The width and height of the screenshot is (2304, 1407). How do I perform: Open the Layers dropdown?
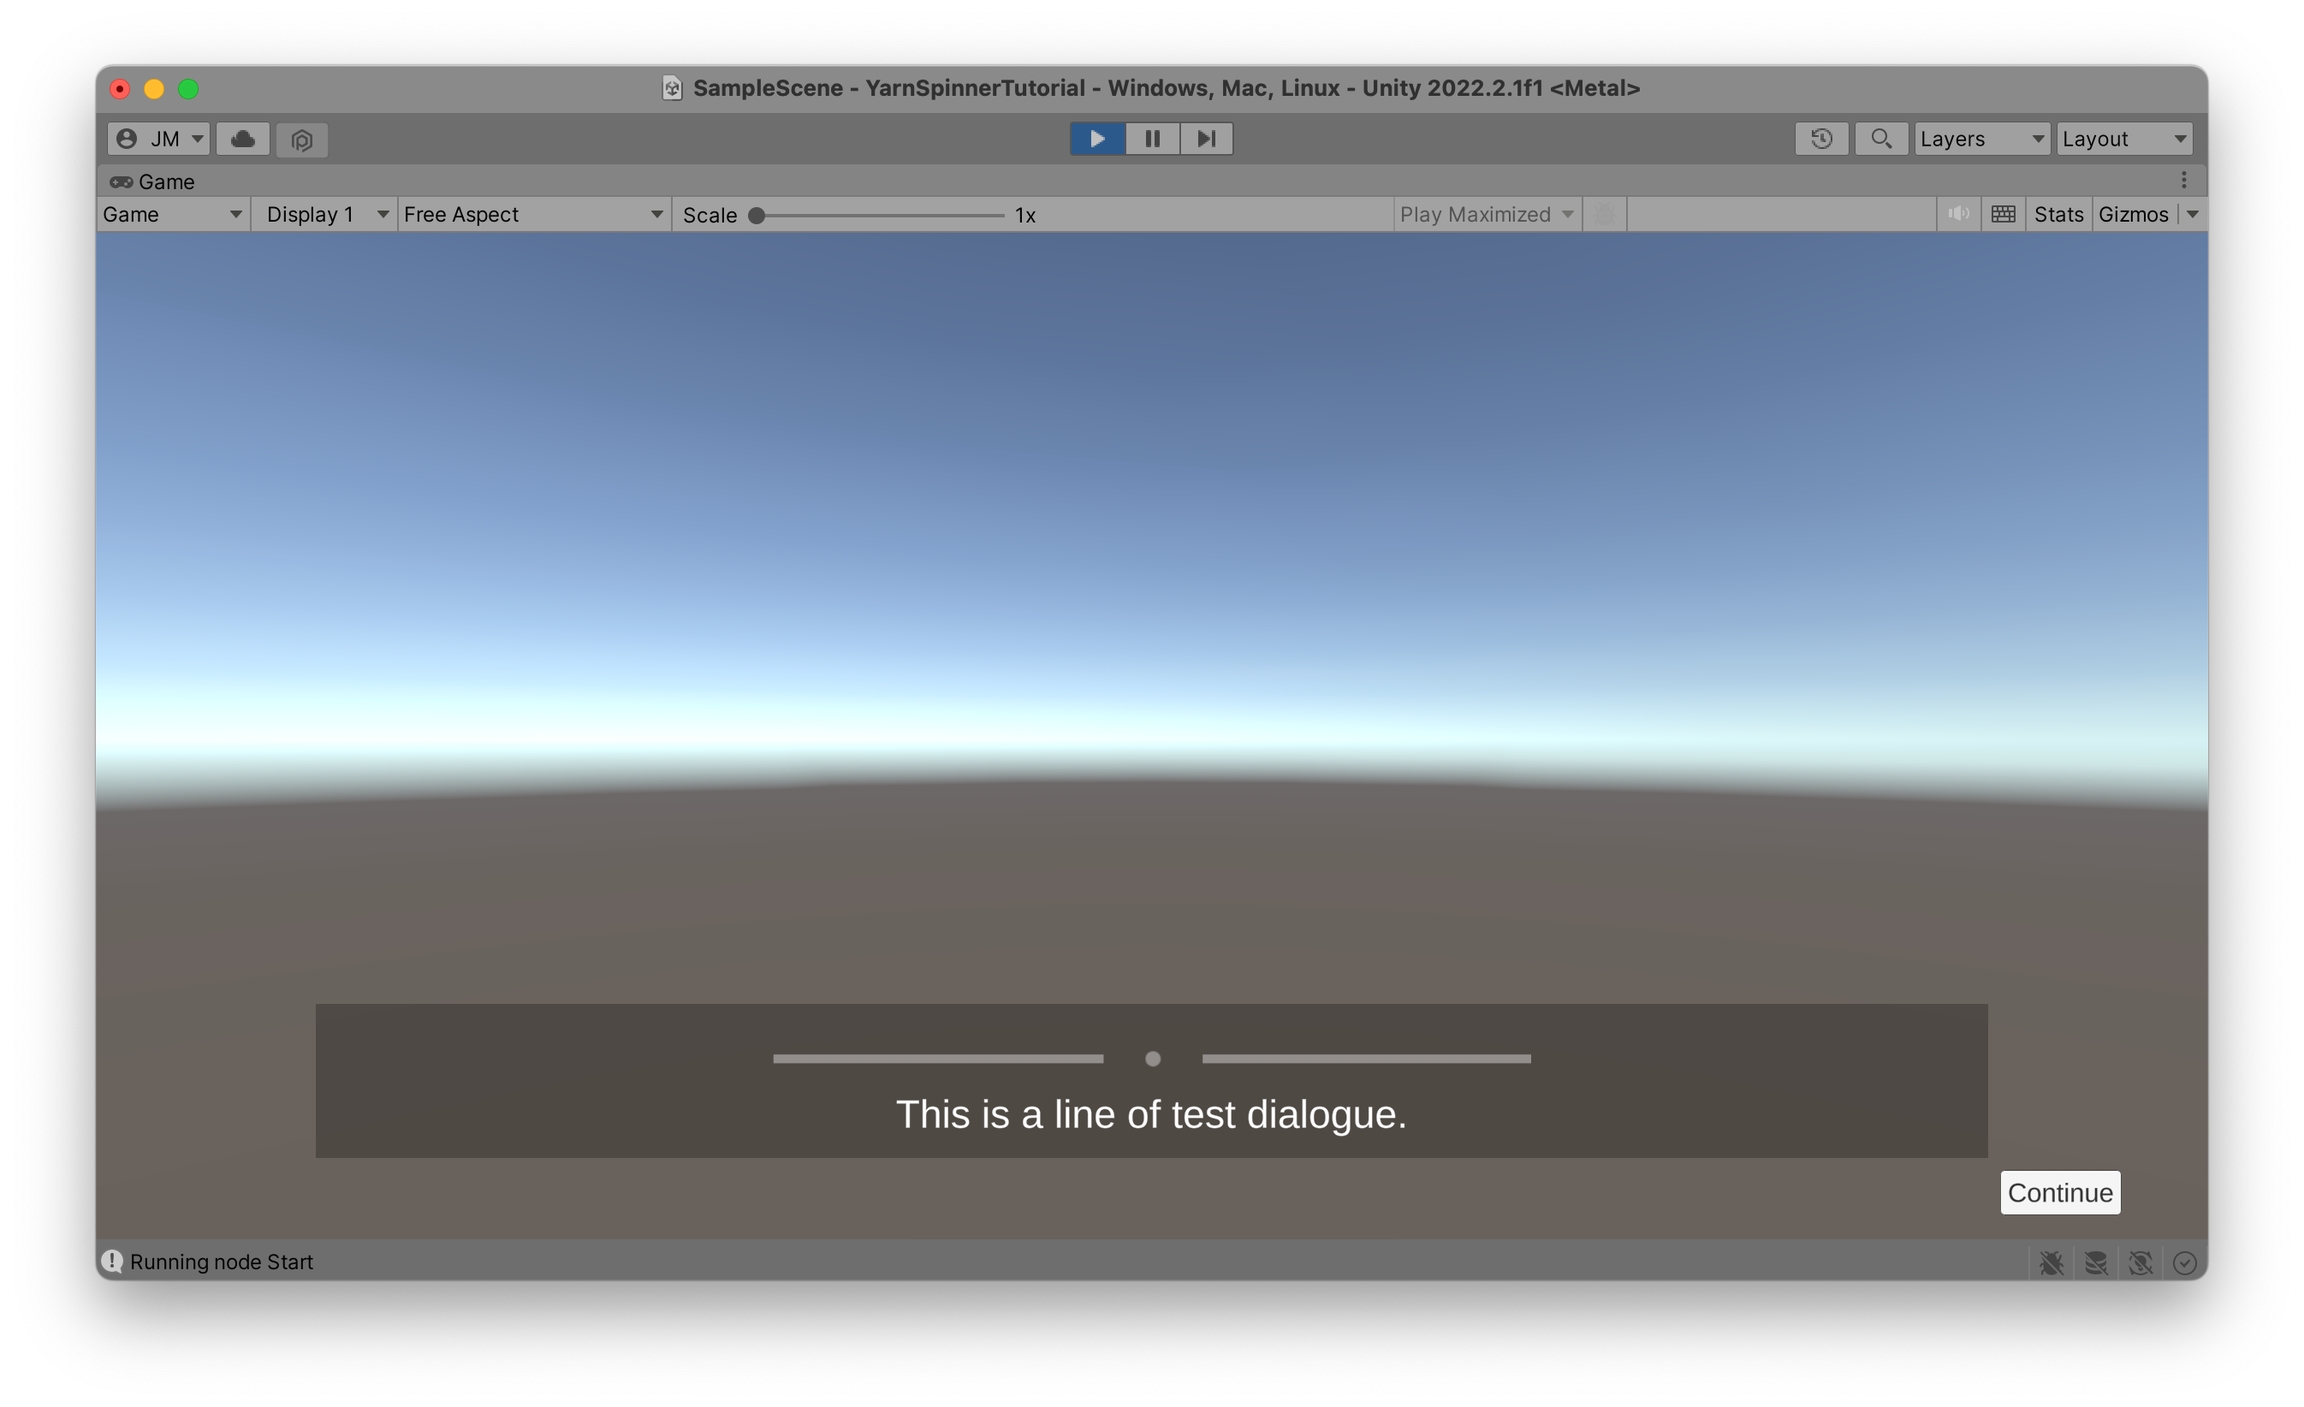pyautogui.click(x=1981, y=139)
